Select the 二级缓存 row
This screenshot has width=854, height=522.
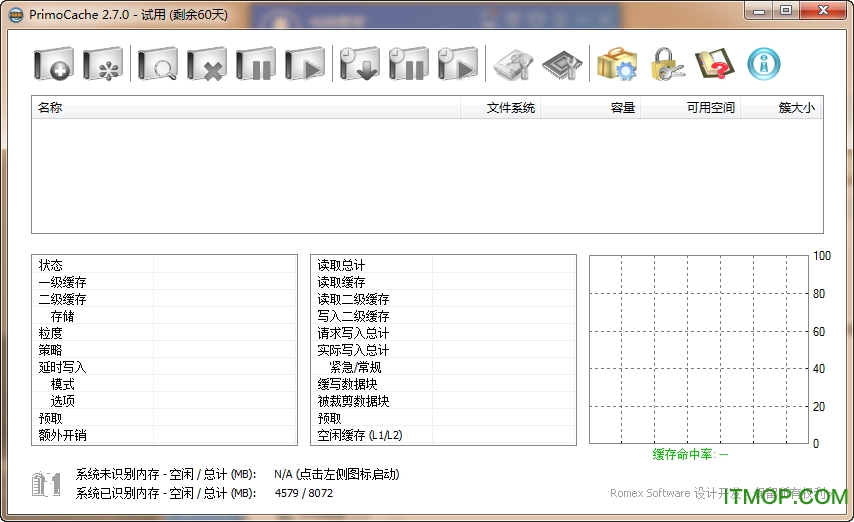164,299
